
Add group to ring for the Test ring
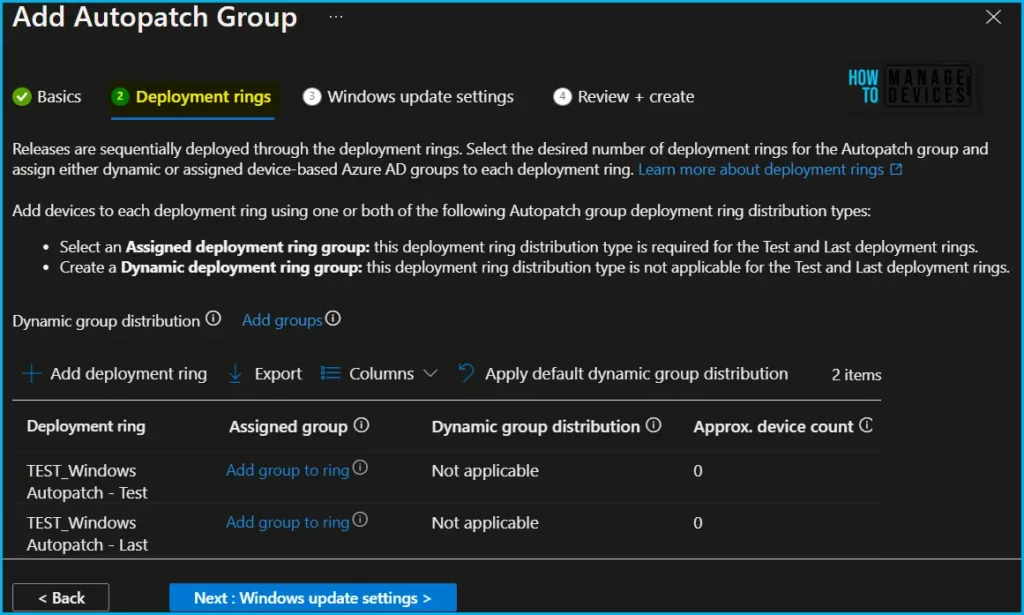coord(287,470)
